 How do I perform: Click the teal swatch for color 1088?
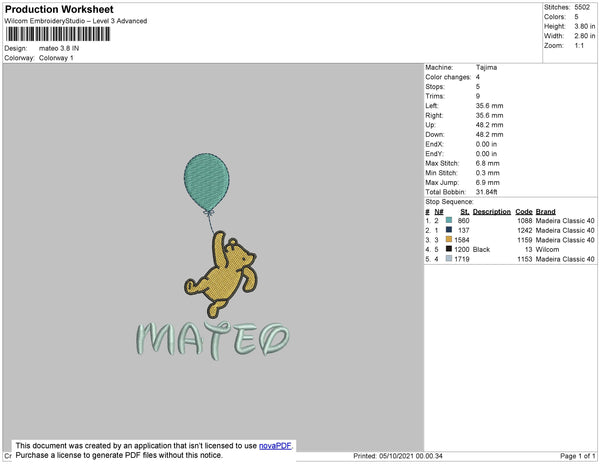[x=449, y=220]
